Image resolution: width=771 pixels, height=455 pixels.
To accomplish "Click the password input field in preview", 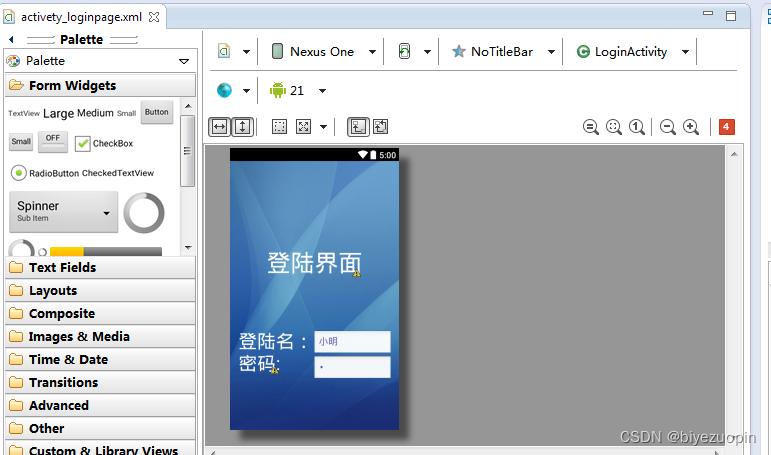I will (353, 367).
